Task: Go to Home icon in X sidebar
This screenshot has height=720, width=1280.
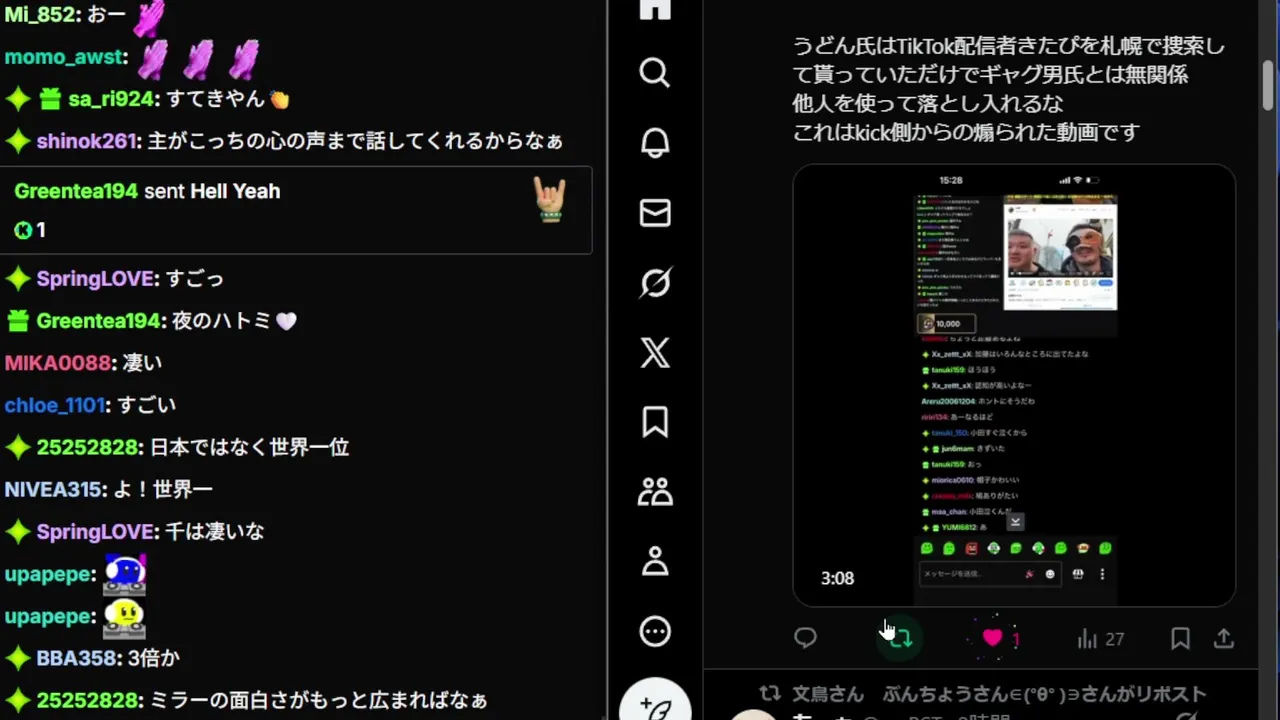Action: click(655, 8)
